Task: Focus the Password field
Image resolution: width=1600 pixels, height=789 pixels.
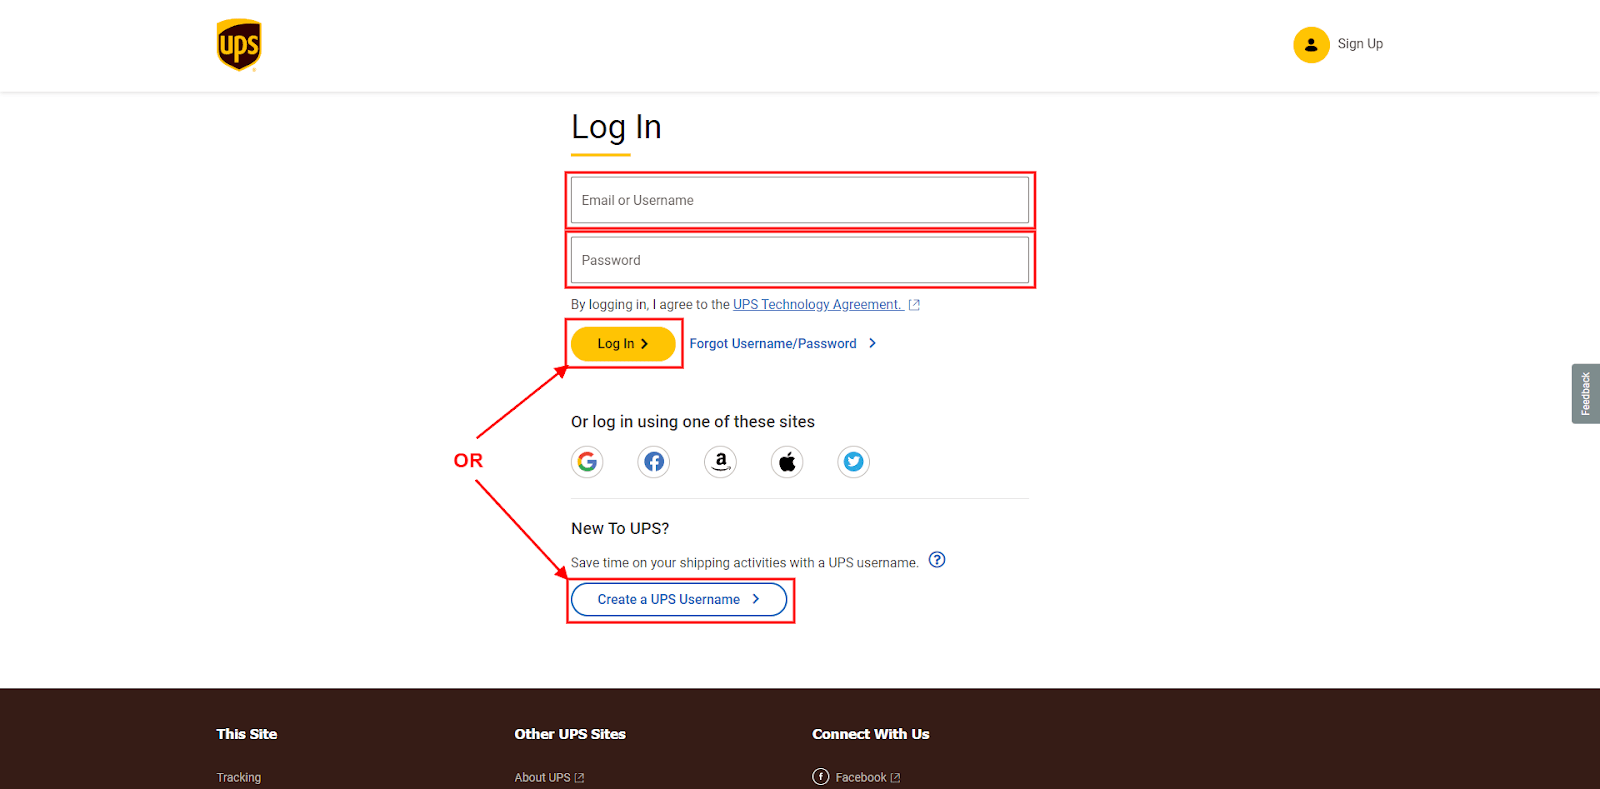Action: click(800, 260)
